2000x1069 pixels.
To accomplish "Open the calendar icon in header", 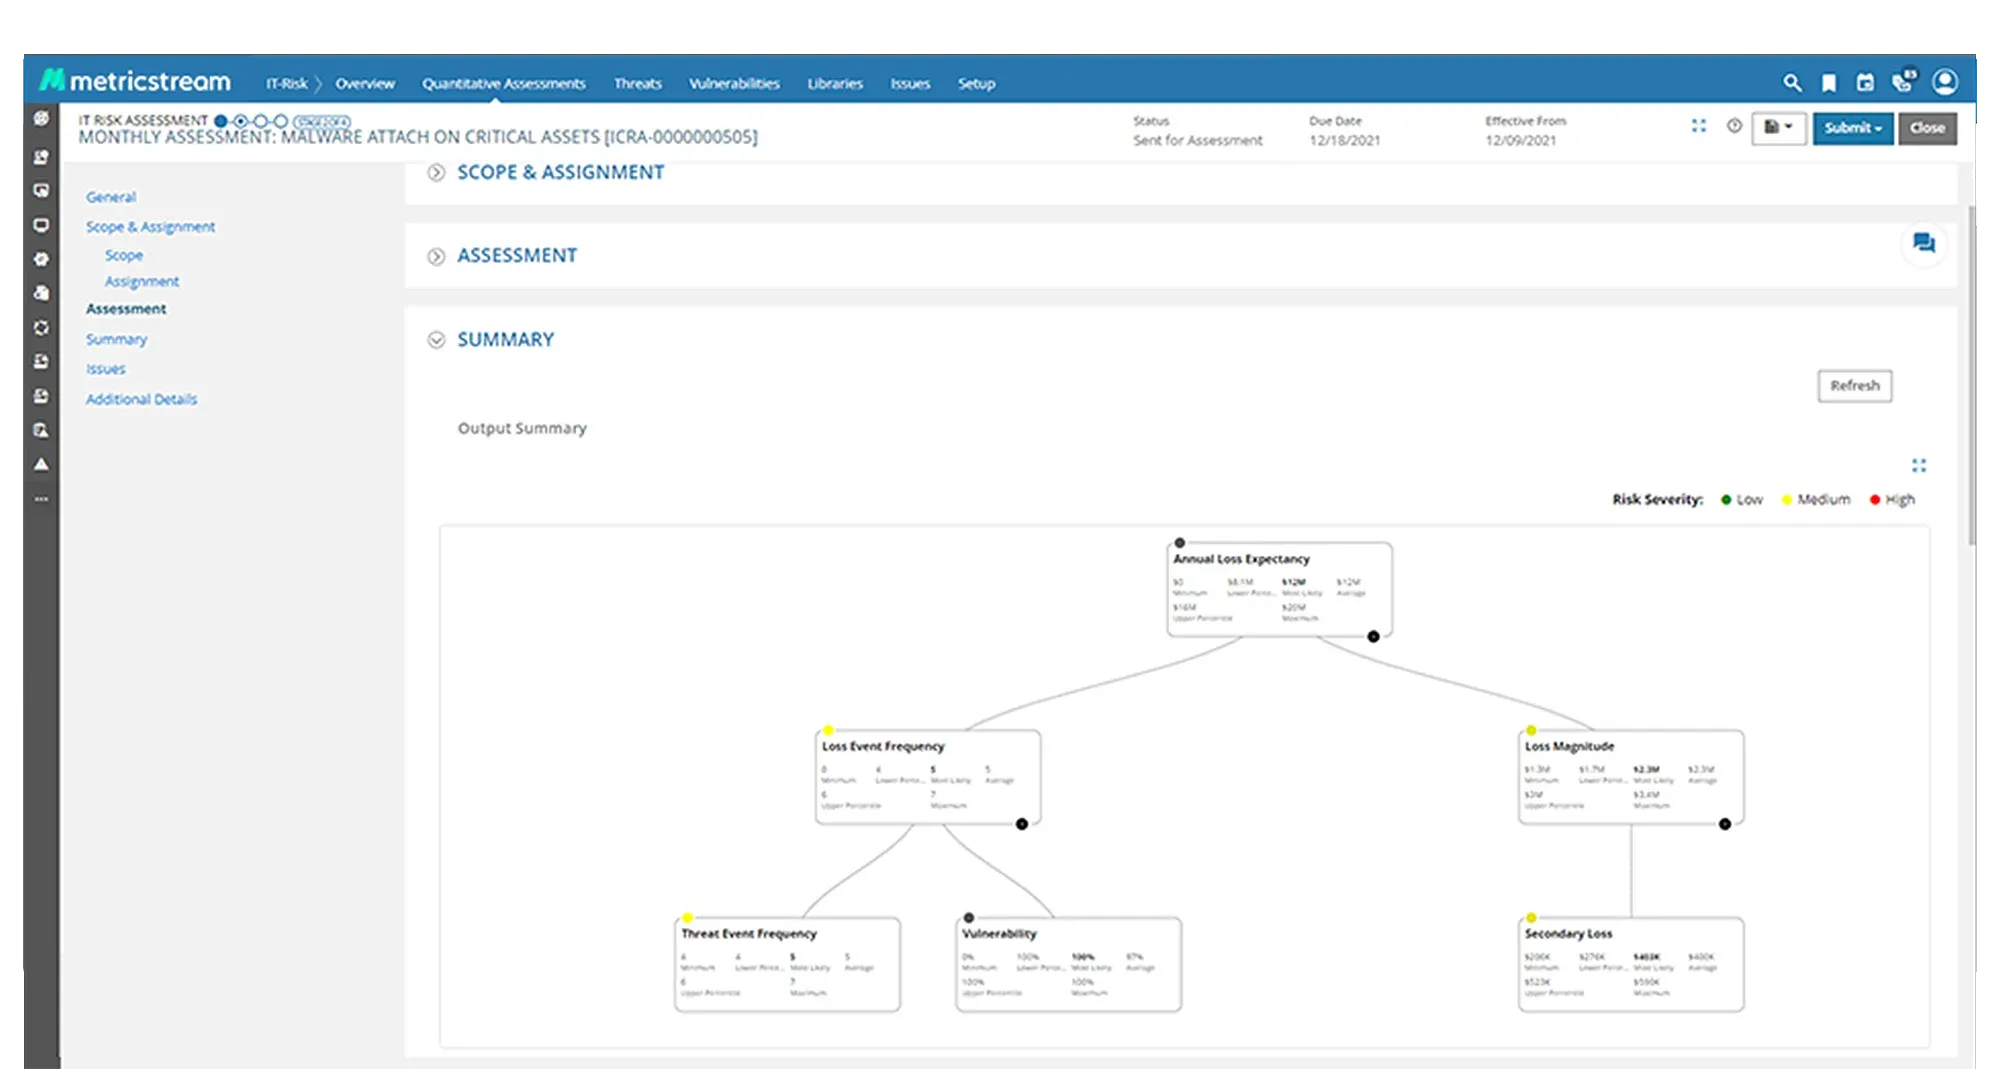I will (x=1865, y=83).
